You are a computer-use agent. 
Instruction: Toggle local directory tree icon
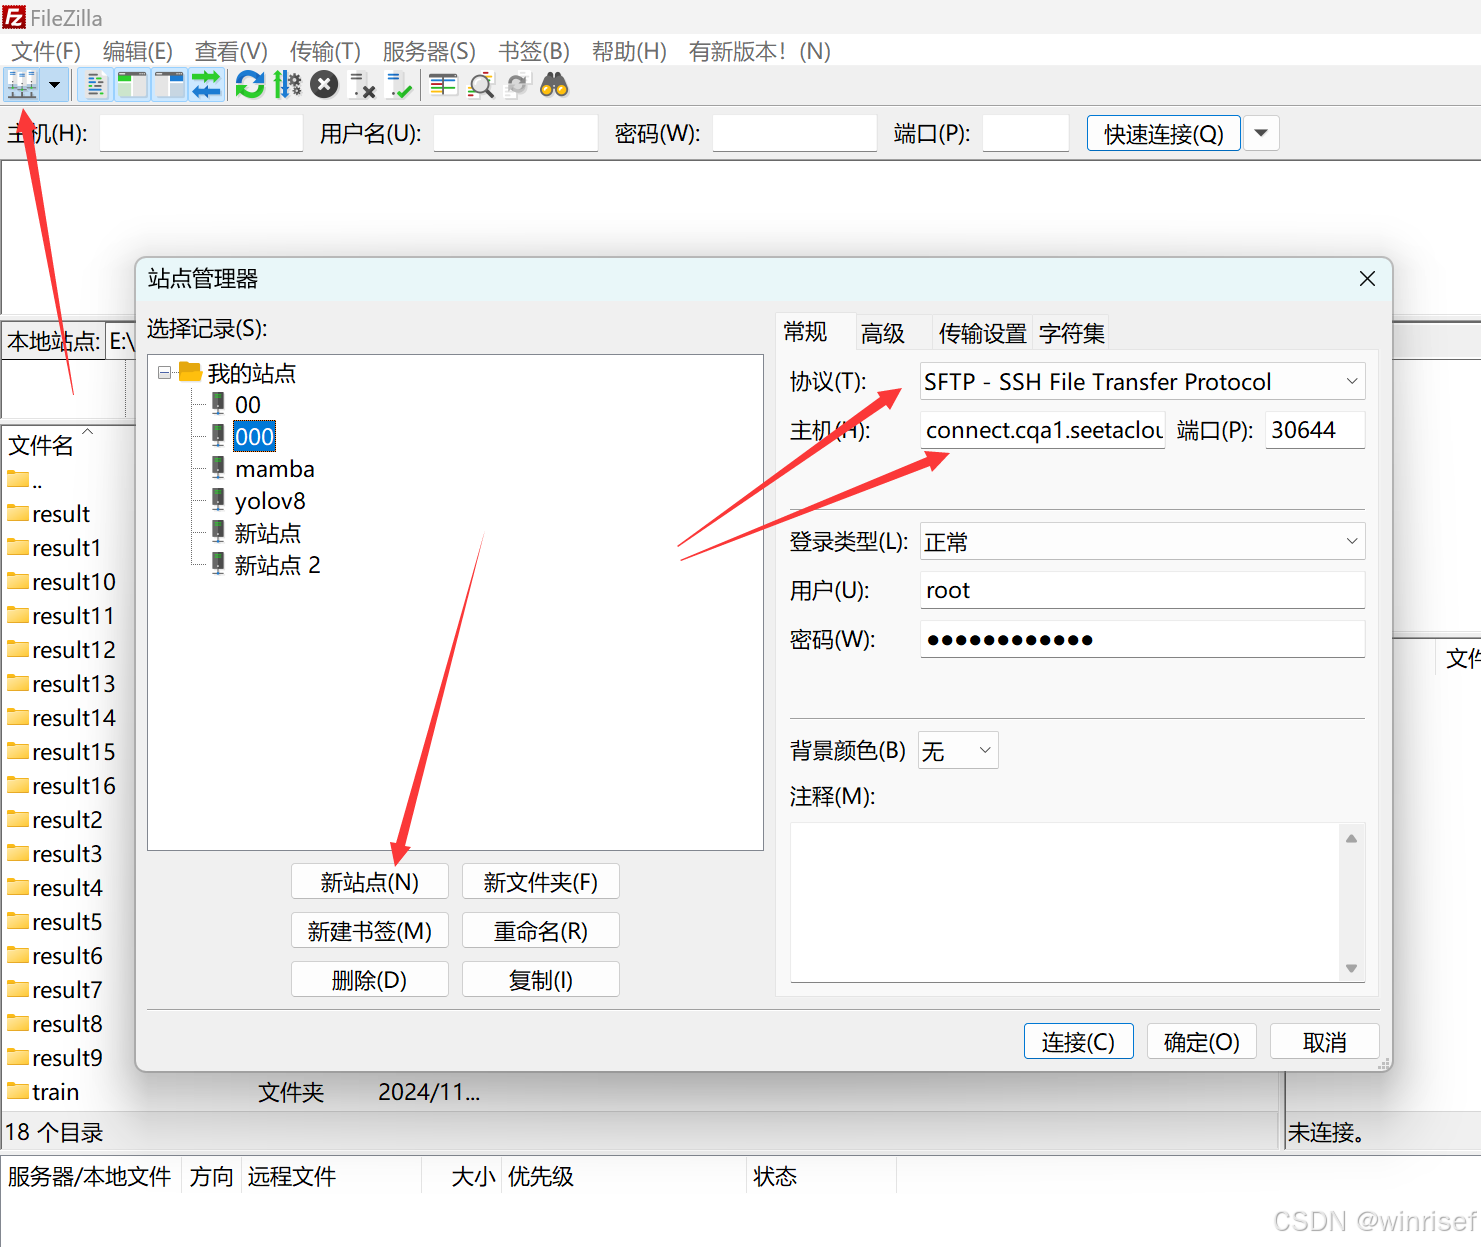tap(131, 85)
